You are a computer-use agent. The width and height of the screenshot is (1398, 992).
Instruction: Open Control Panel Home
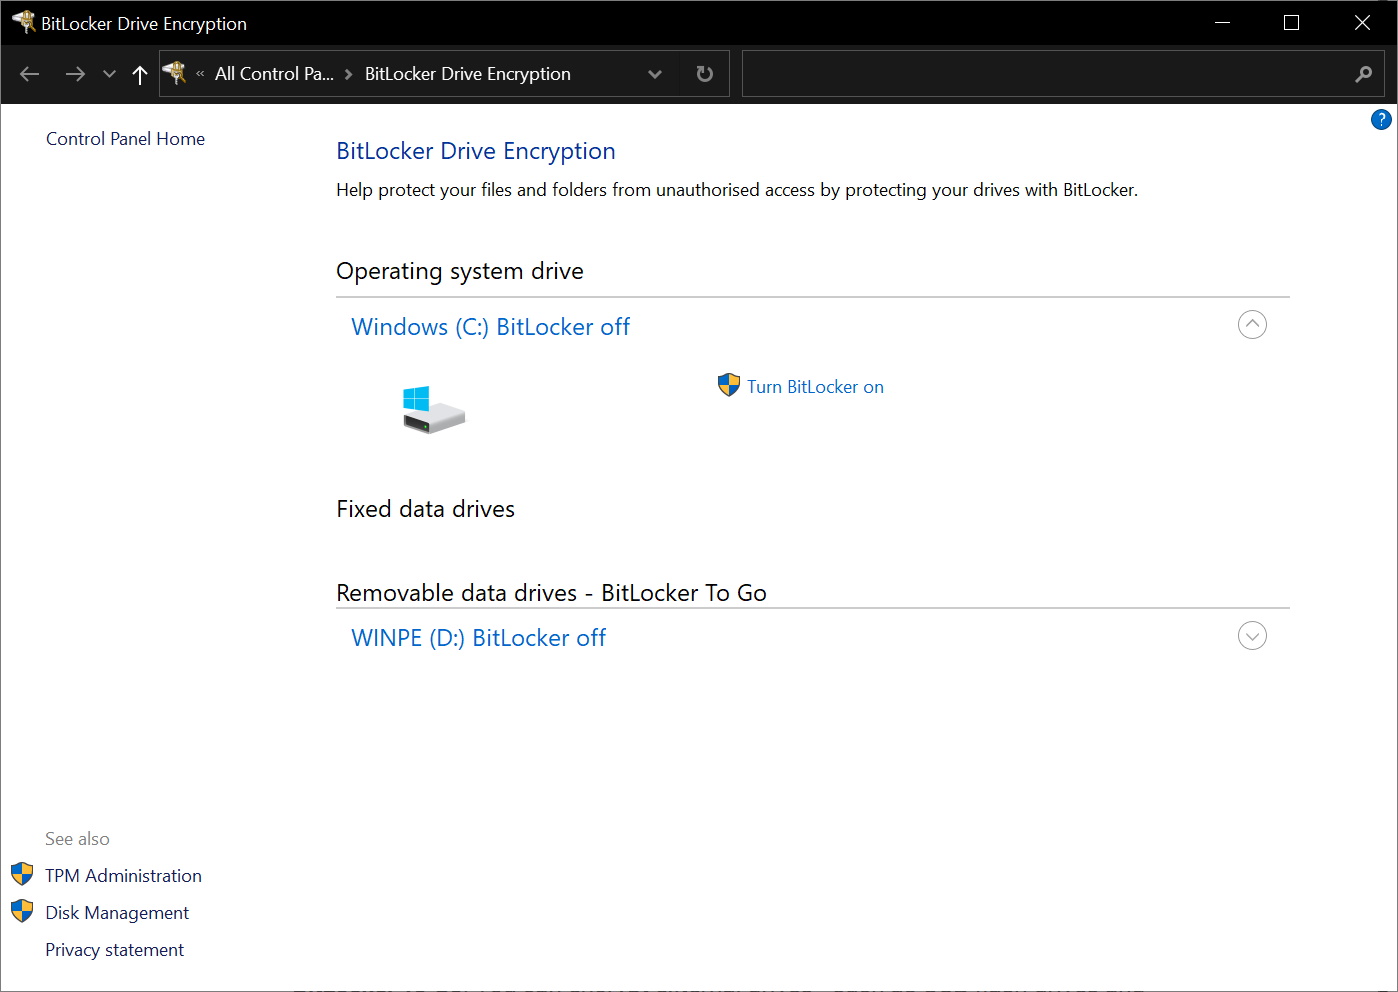125,139
